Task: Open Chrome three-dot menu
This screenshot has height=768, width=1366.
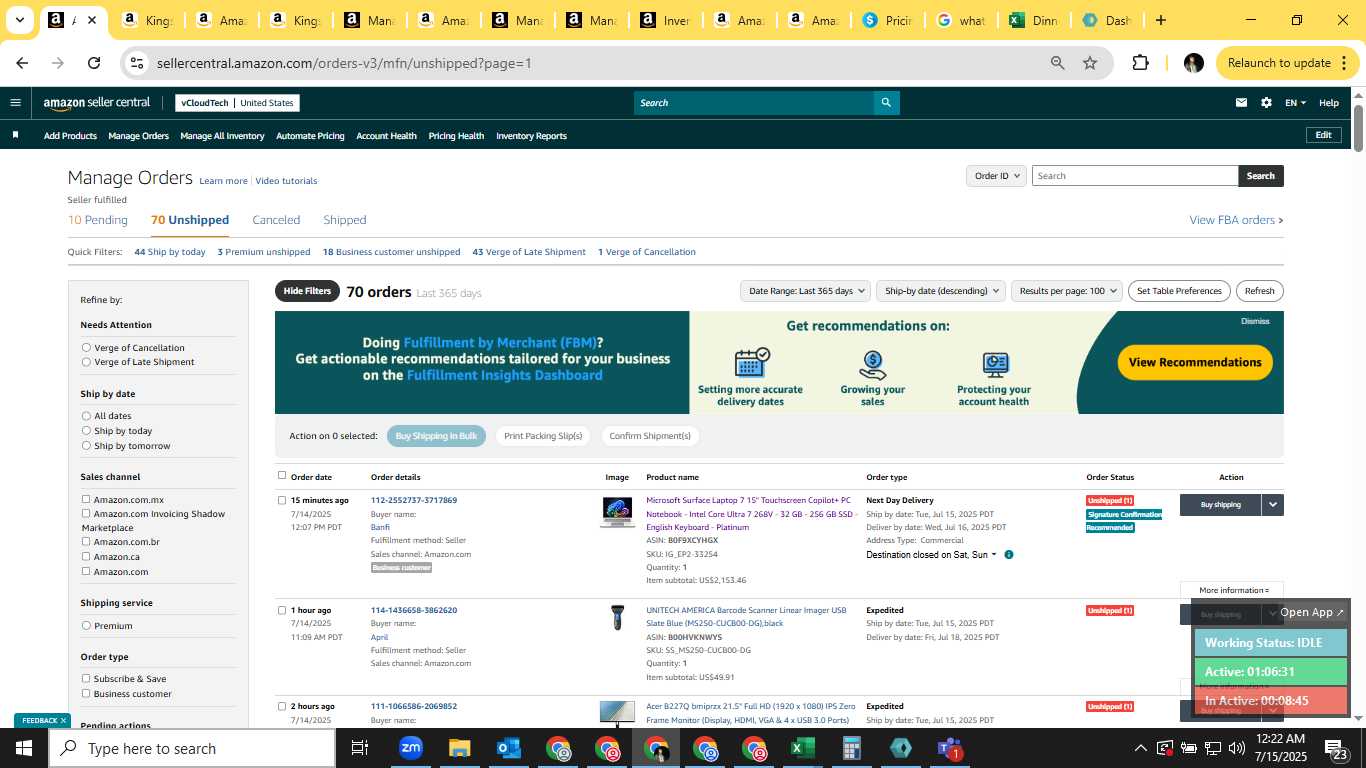Action: coord(1342,63)
